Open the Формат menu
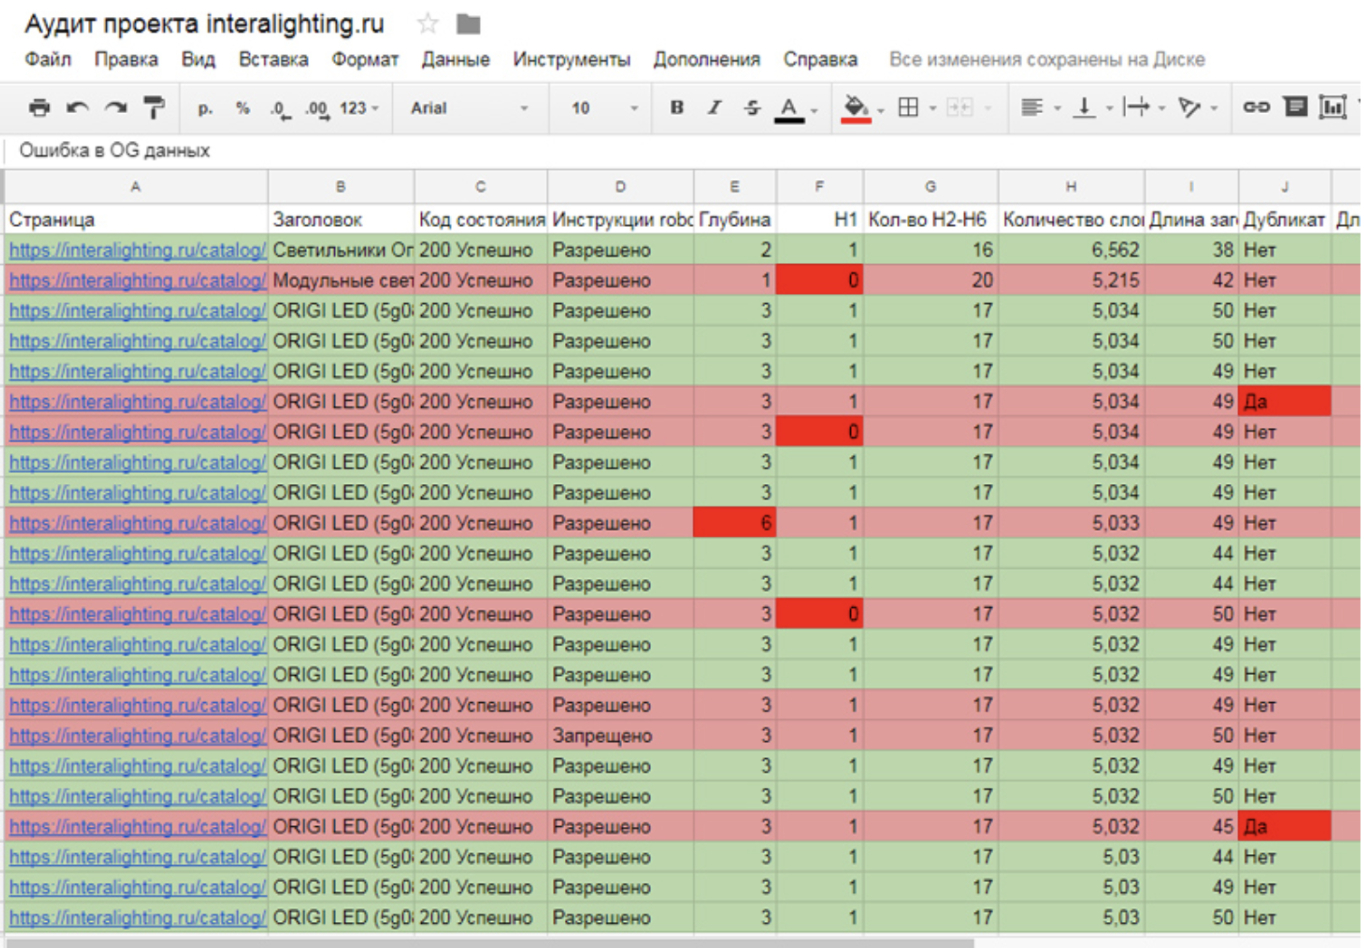 click(365, 60)
